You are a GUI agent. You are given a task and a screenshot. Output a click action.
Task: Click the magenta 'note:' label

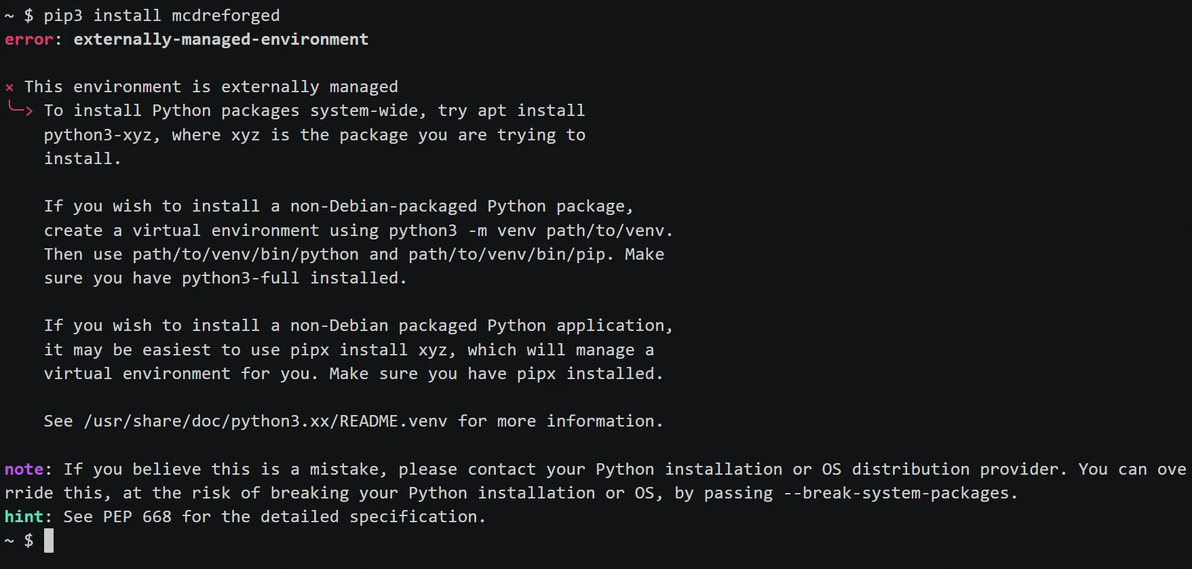(x=29, y=469)
